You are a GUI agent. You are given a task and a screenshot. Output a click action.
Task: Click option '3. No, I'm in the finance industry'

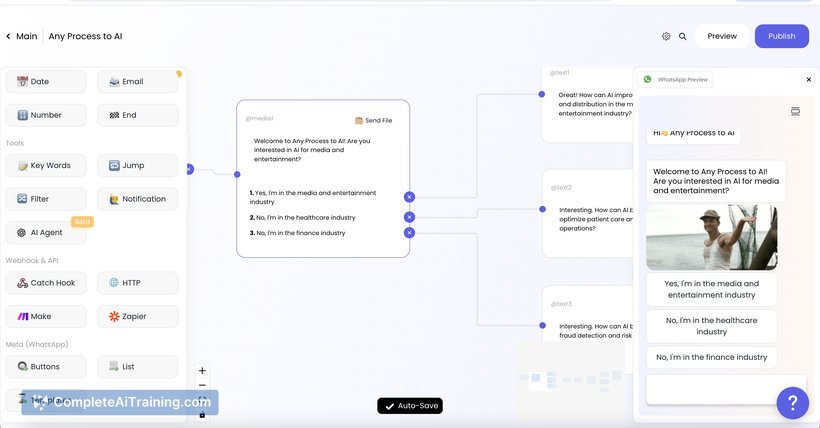(x=298, y=233)
